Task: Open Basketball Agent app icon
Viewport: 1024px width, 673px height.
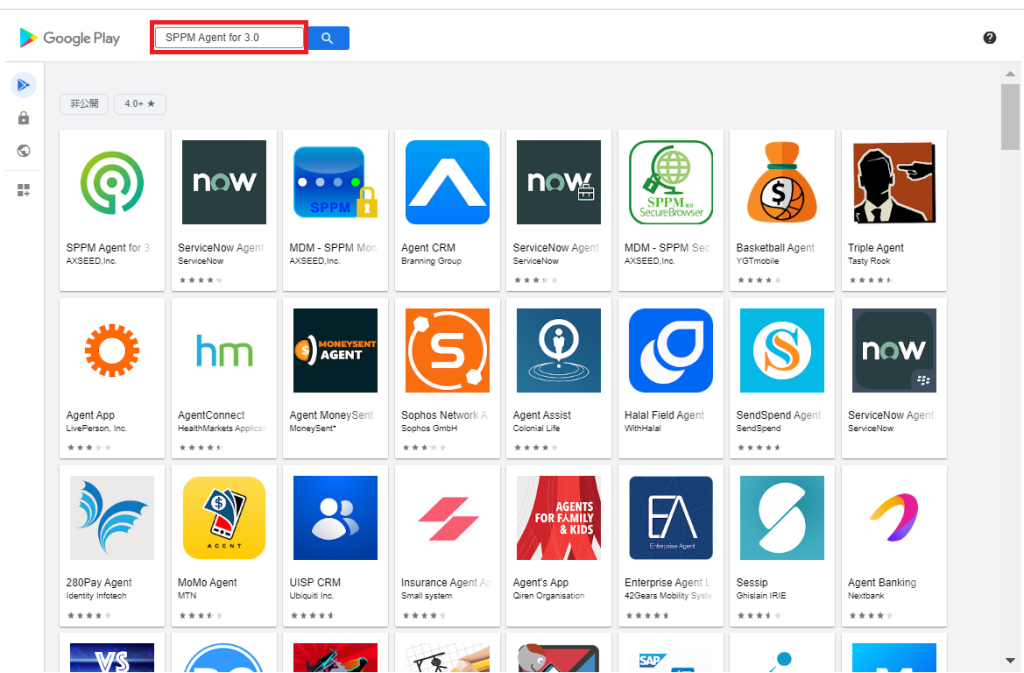Action: click(x=782, y=182)
